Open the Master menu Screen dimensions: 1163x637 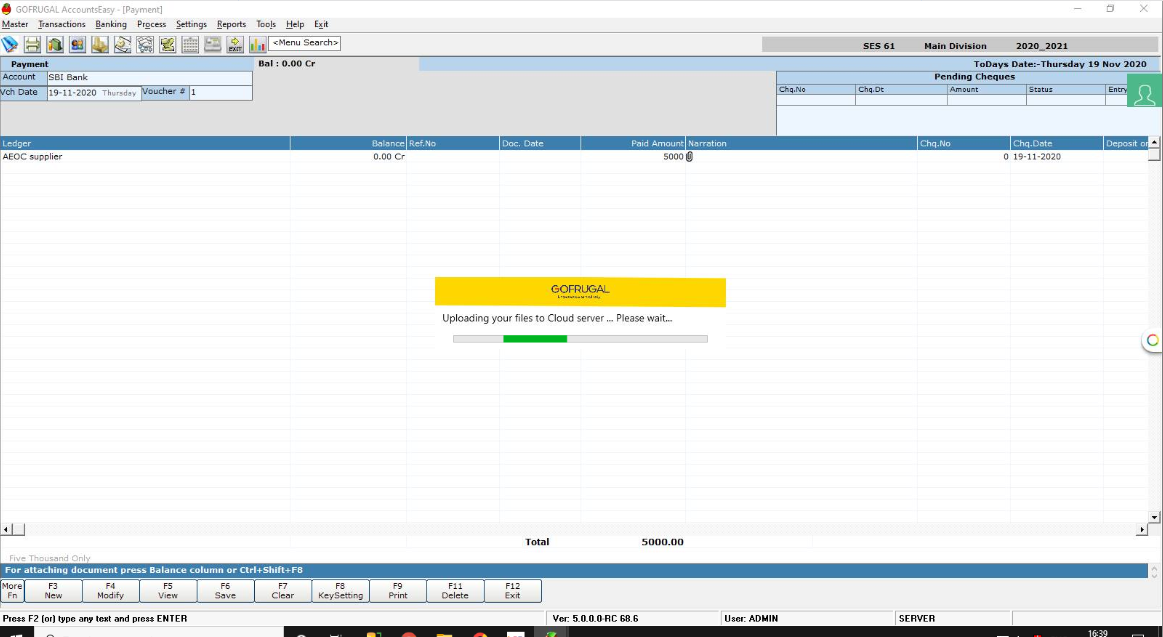[x=15, y=24]
